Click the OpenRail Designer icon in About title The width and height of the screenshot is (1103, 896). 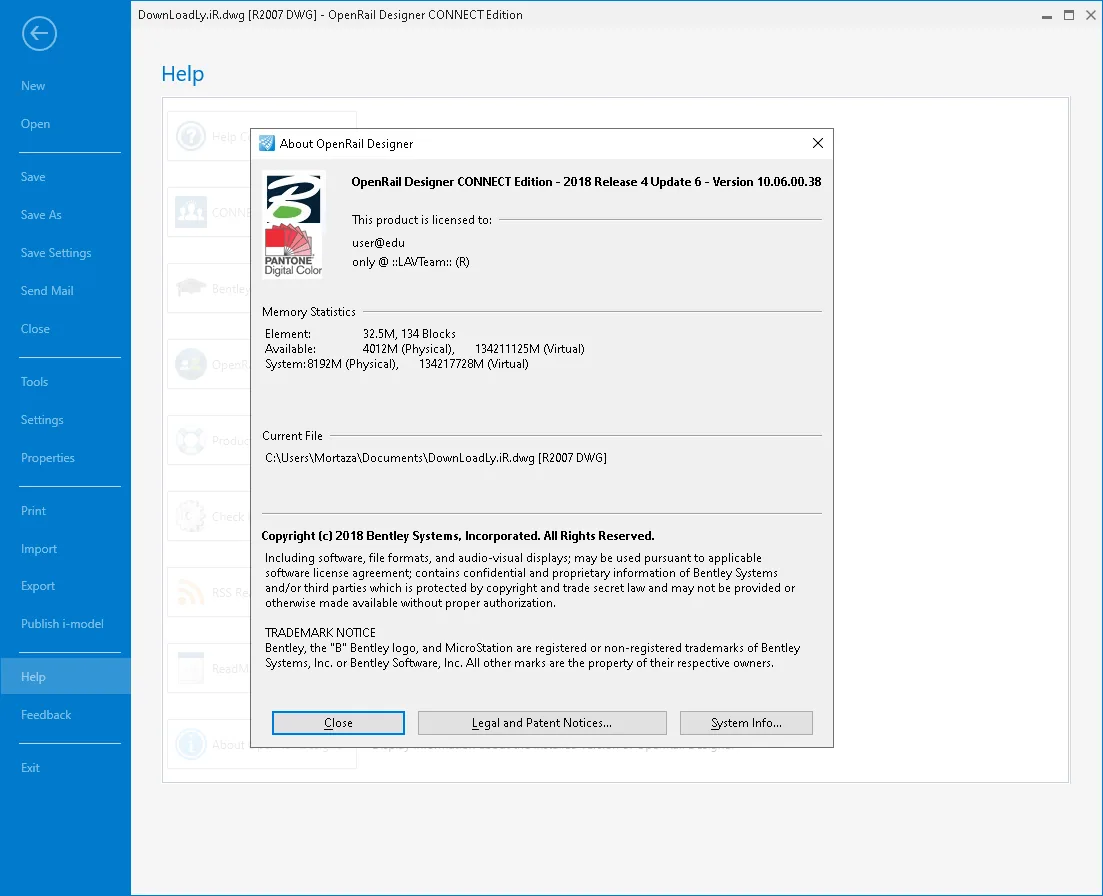coord(267,143)
